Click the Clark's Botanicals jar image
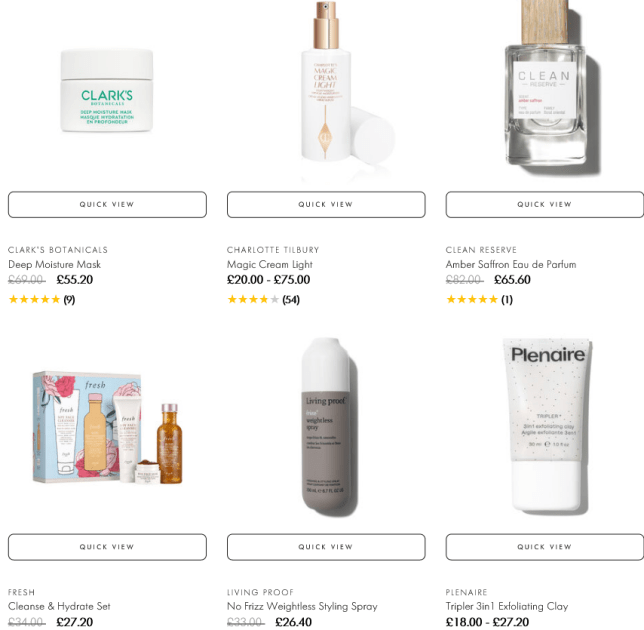 107,90
